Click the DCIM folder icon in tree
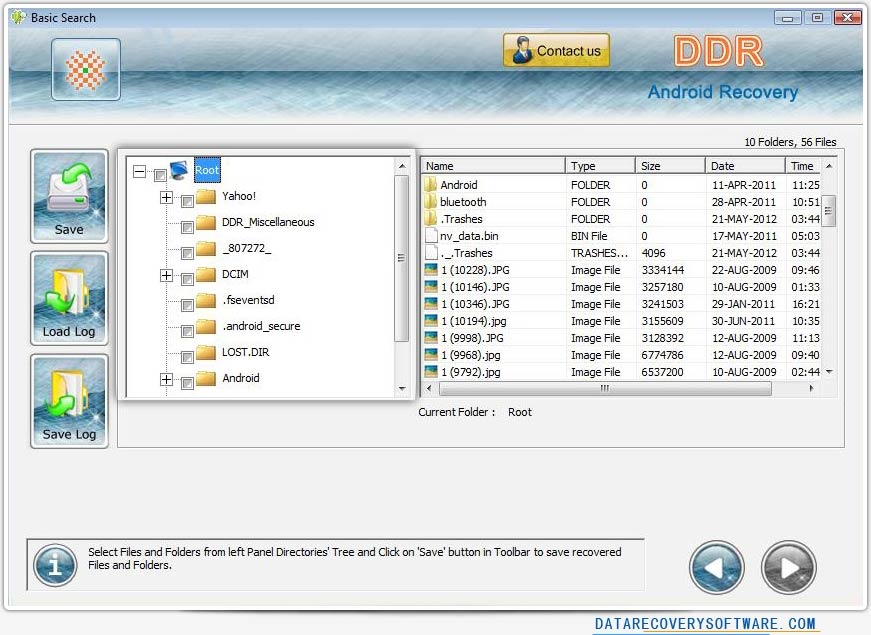This screenshot has height=635, width=871. click(x=206, y=274)
